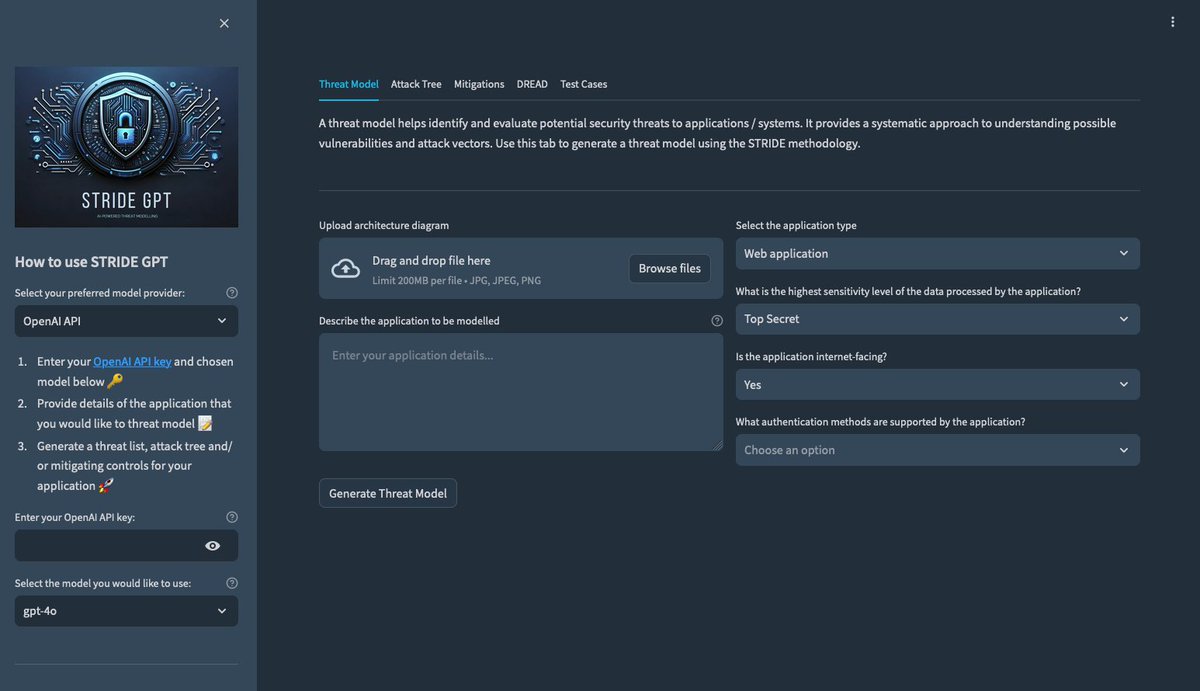Open the gpt-4o model dropdown
Viewport: 1200px width, 691px height.
(126, 611)
